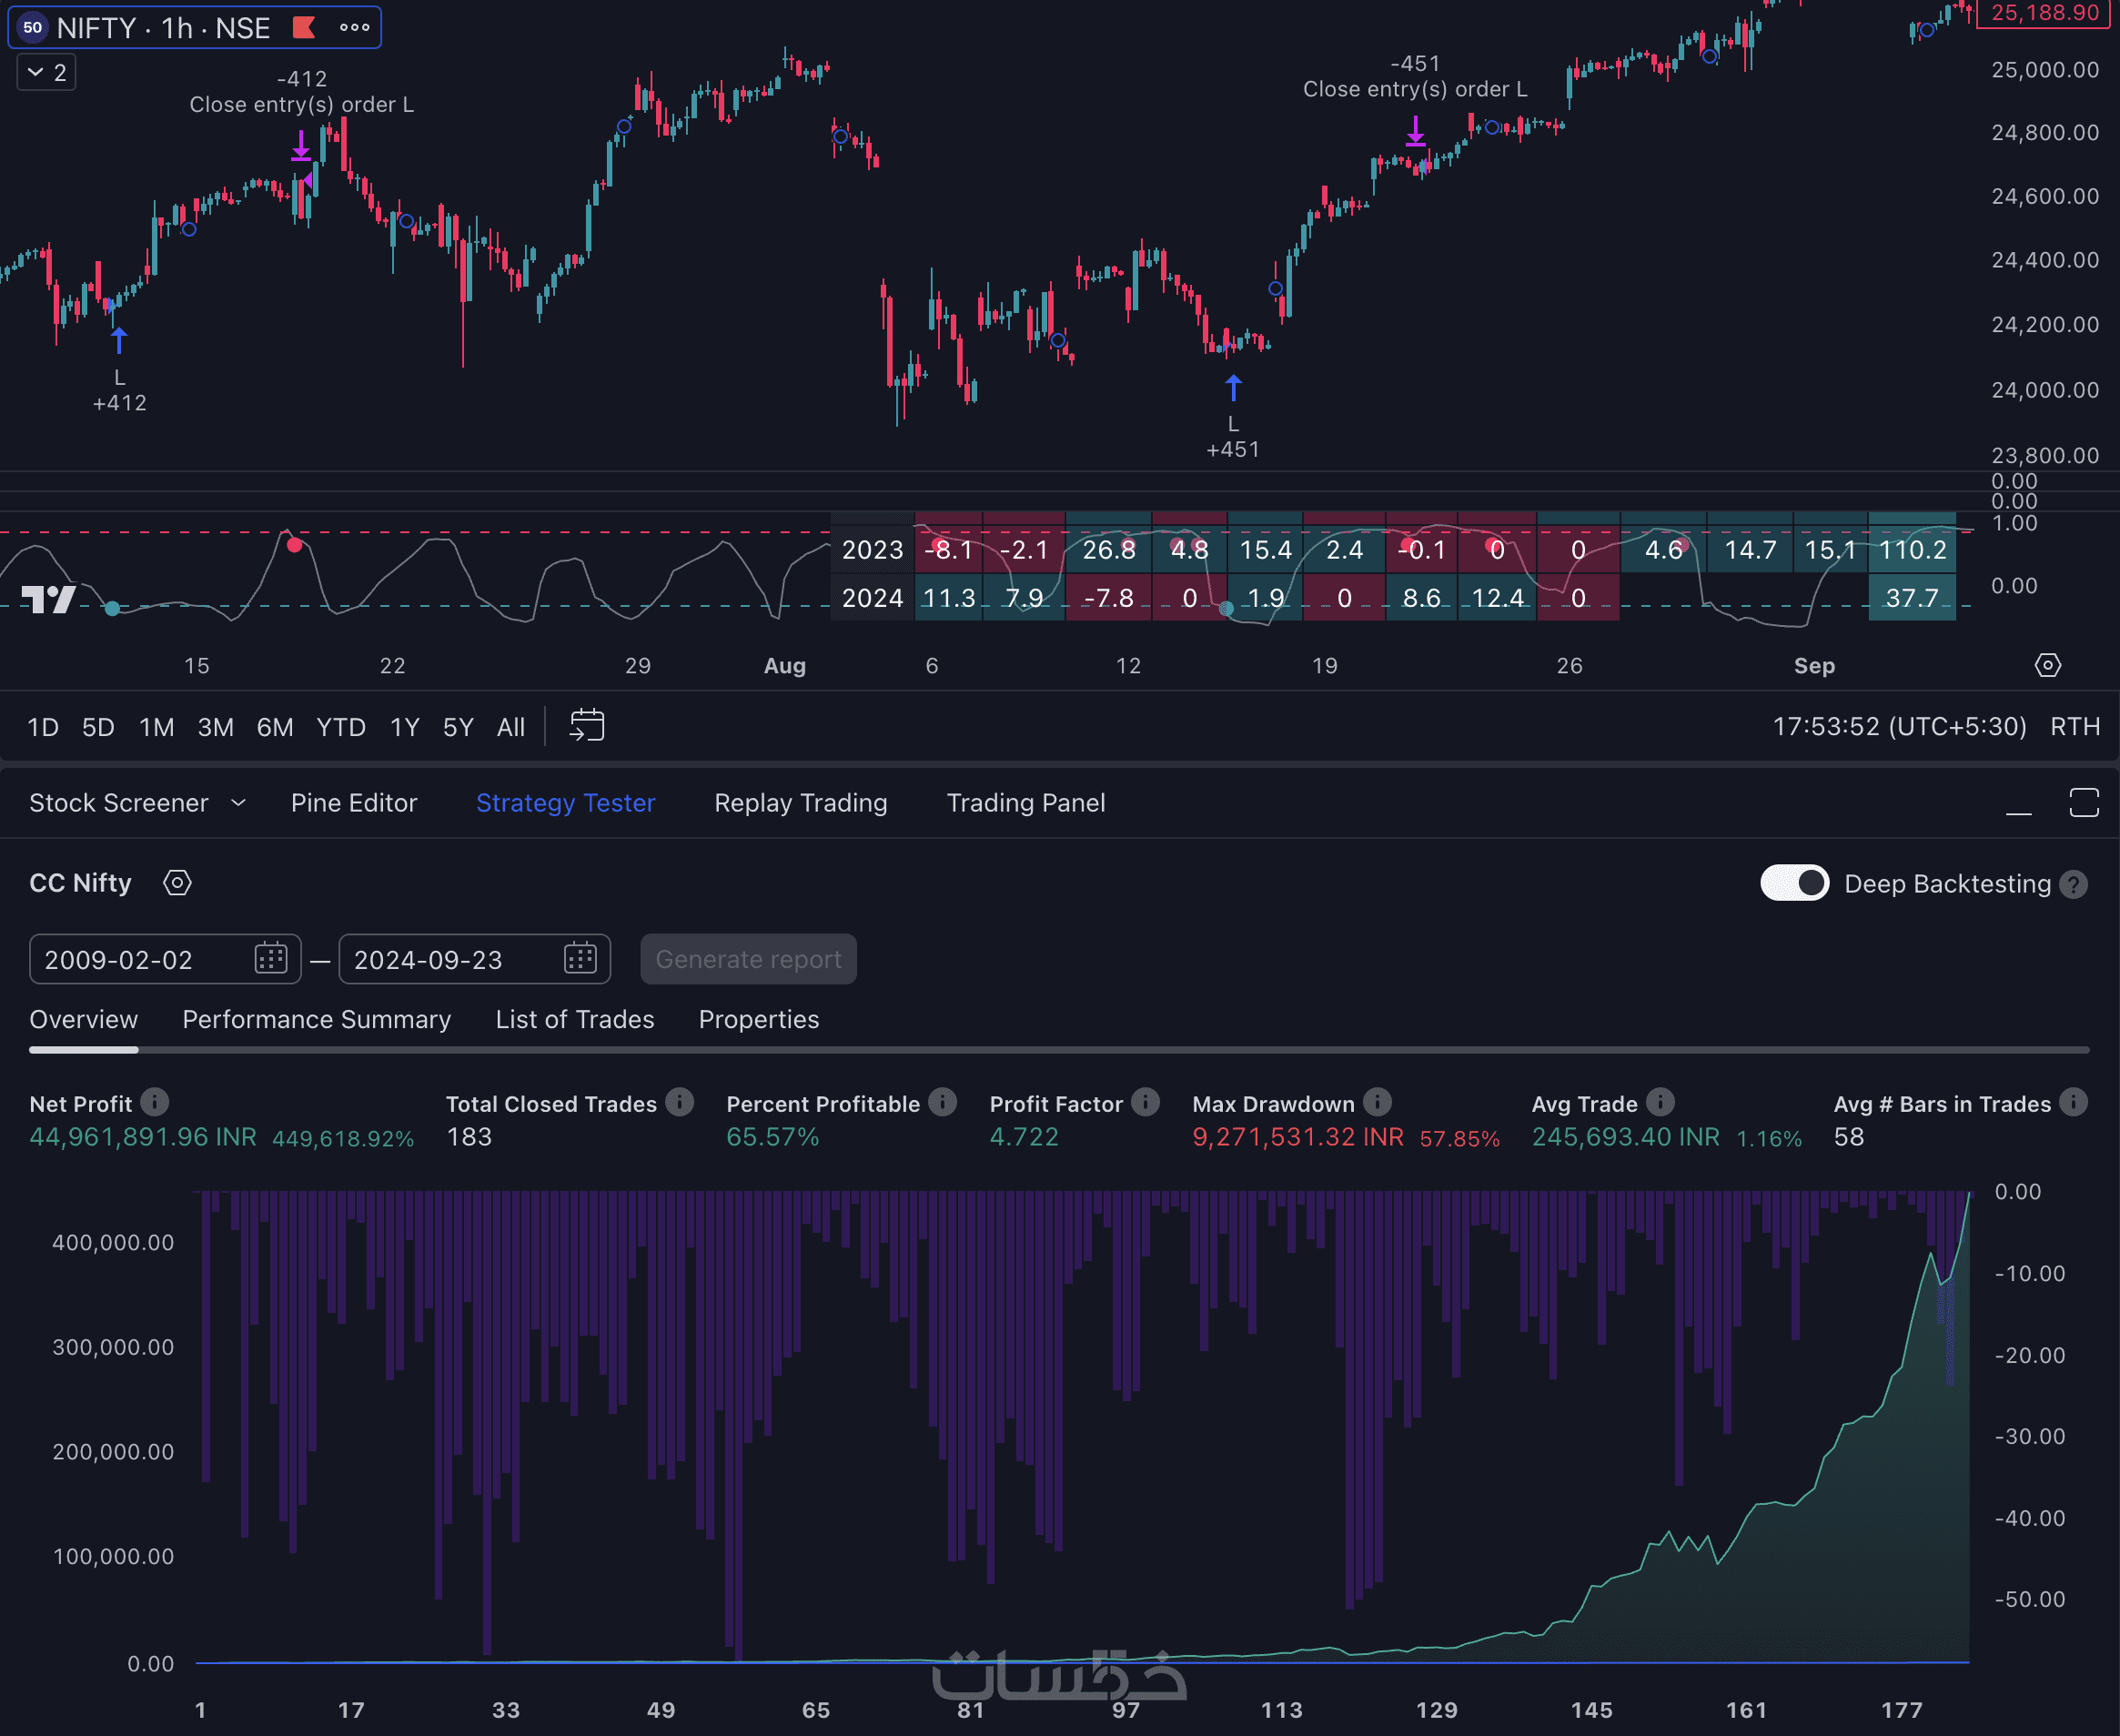Open the List of Trades tab

pyautogui.click(x=574, y=1019)
